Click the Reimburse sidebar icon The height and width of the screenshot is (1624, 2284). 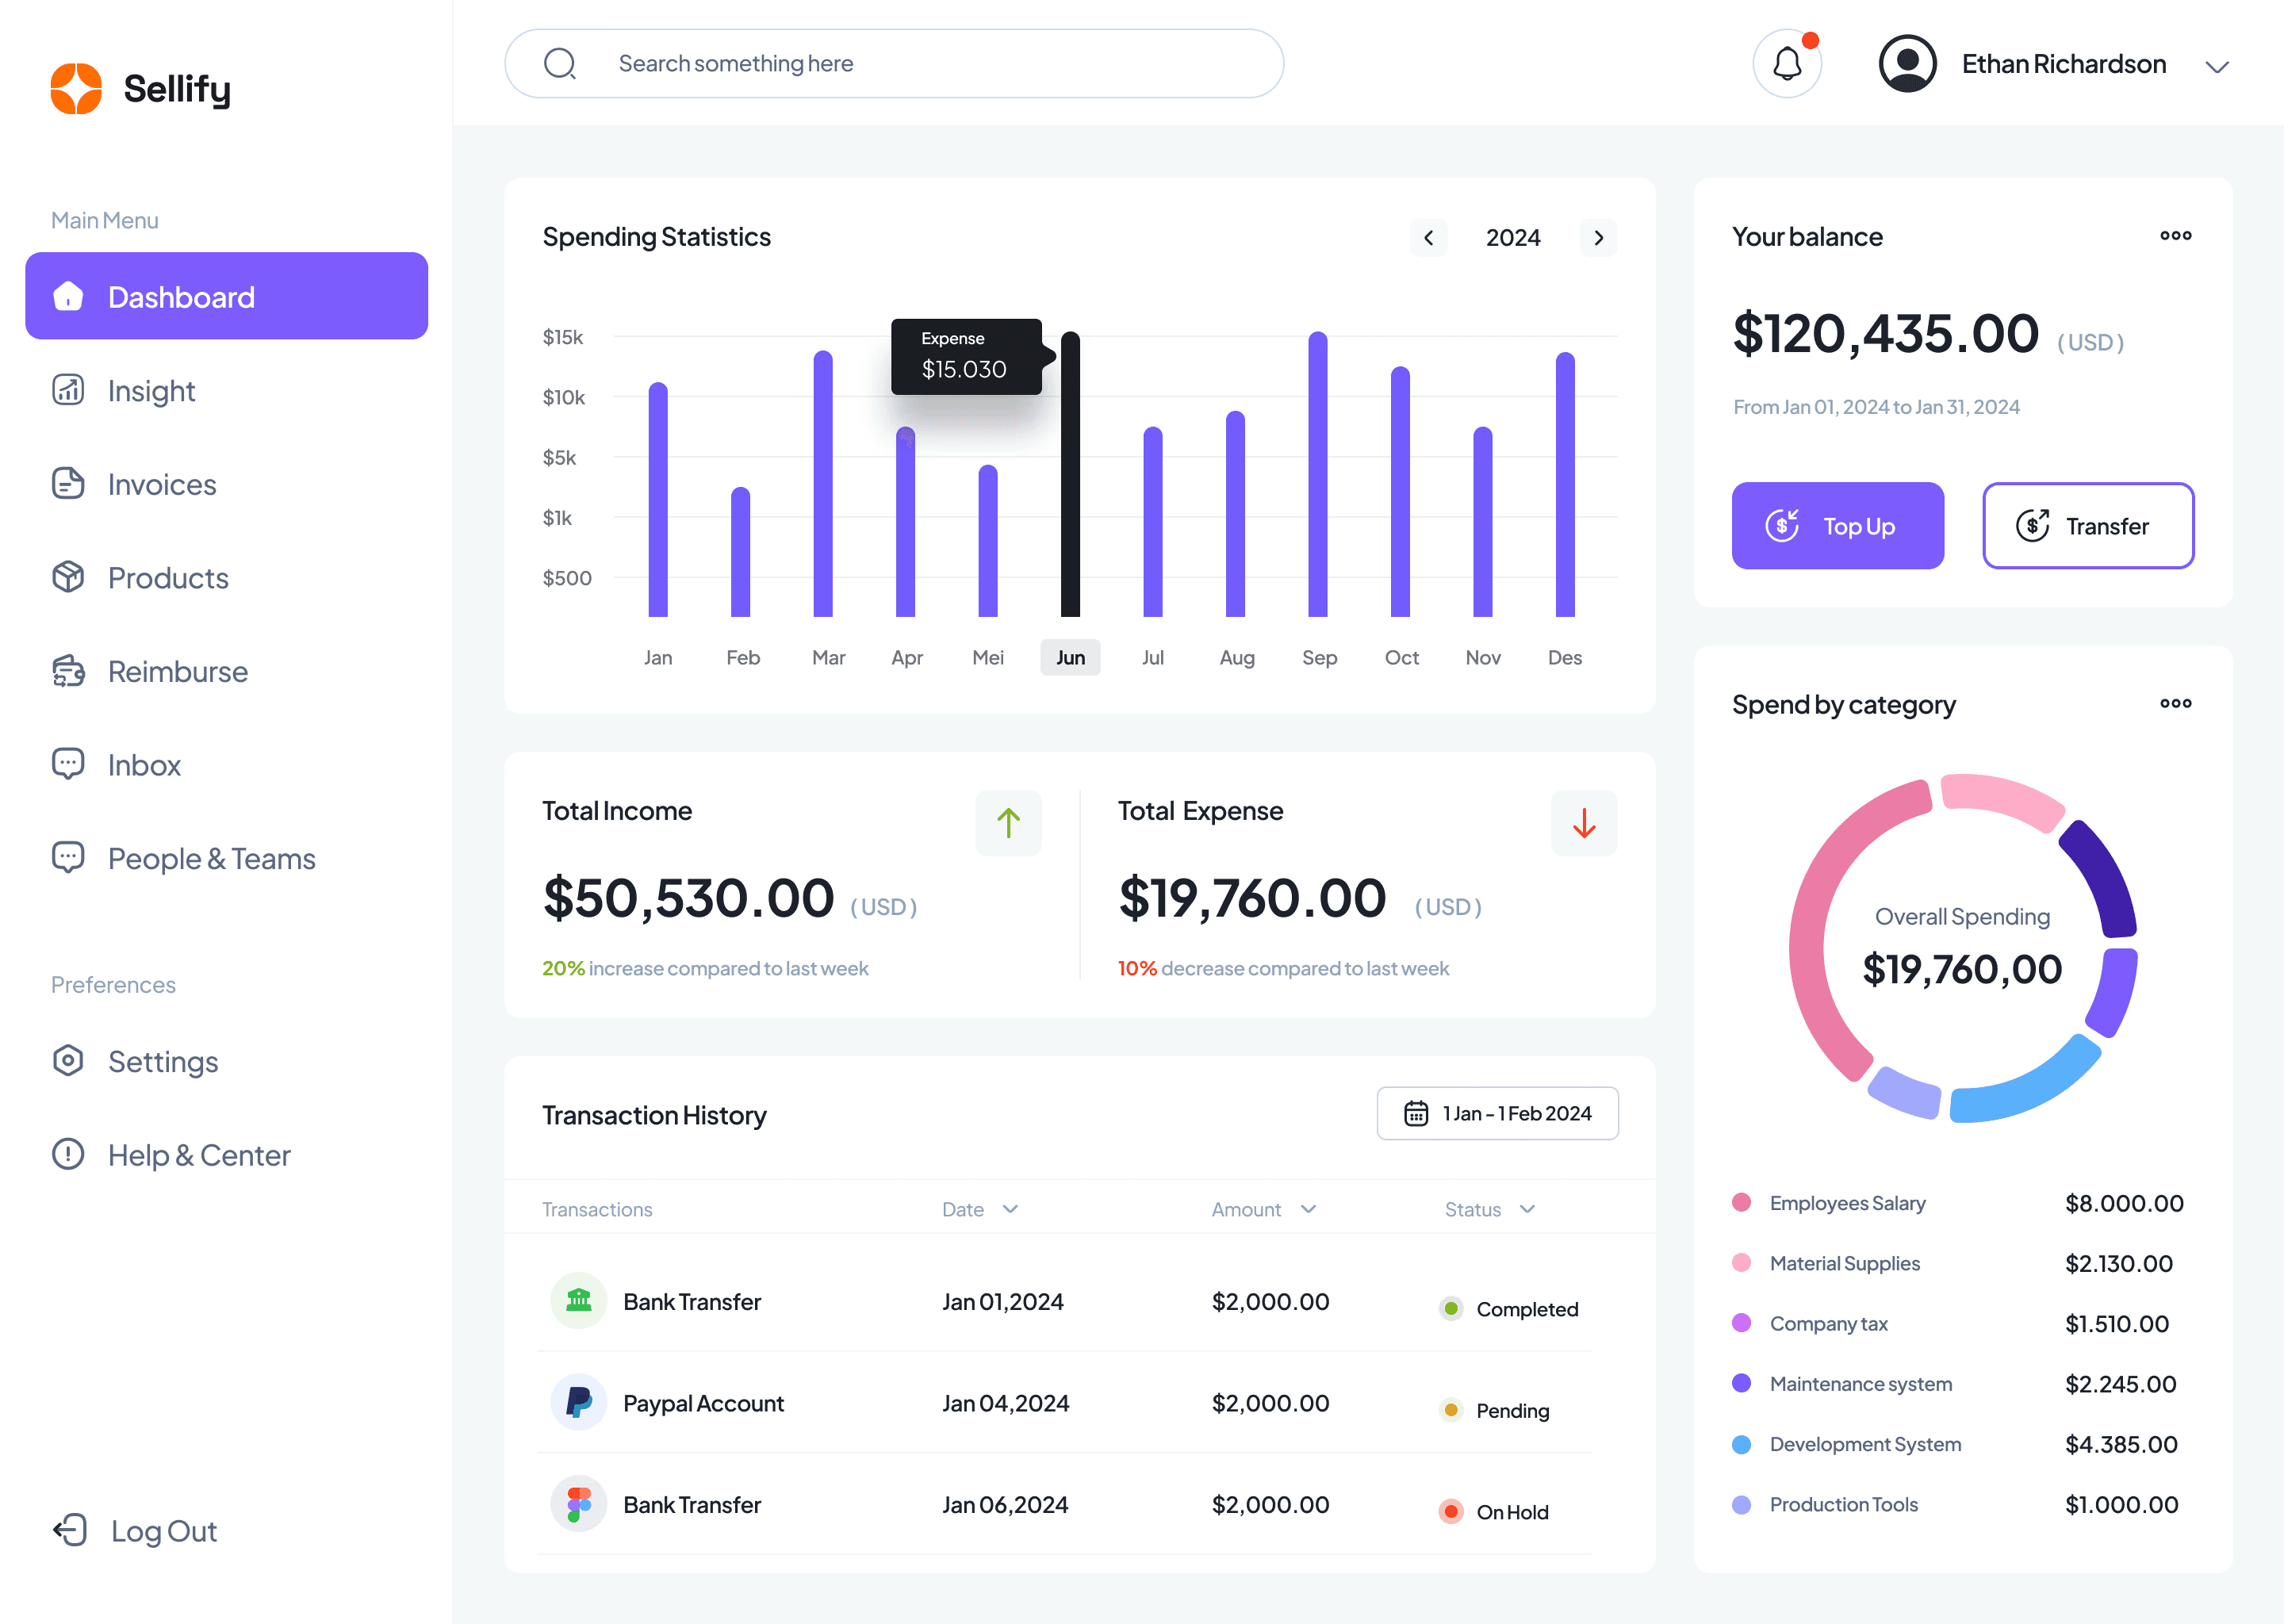67,669
